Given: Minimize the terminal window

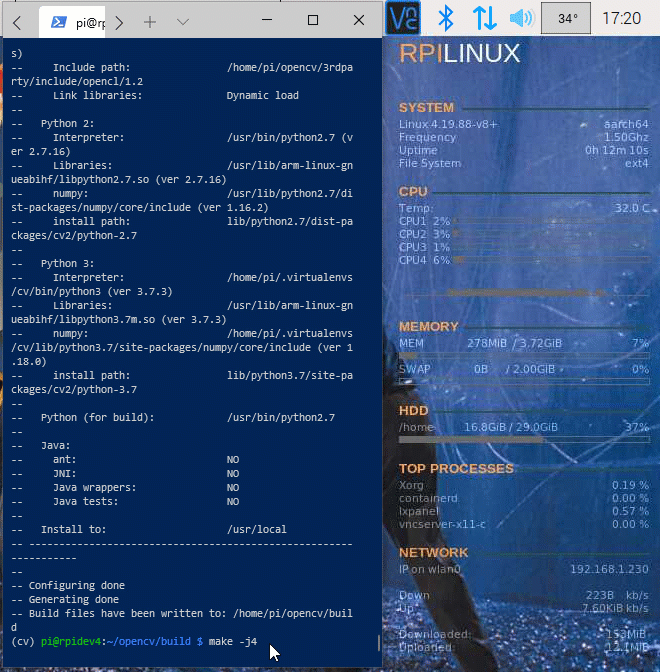Looking at the screenshot, I should pyautogui.click(x=267, y=20).
